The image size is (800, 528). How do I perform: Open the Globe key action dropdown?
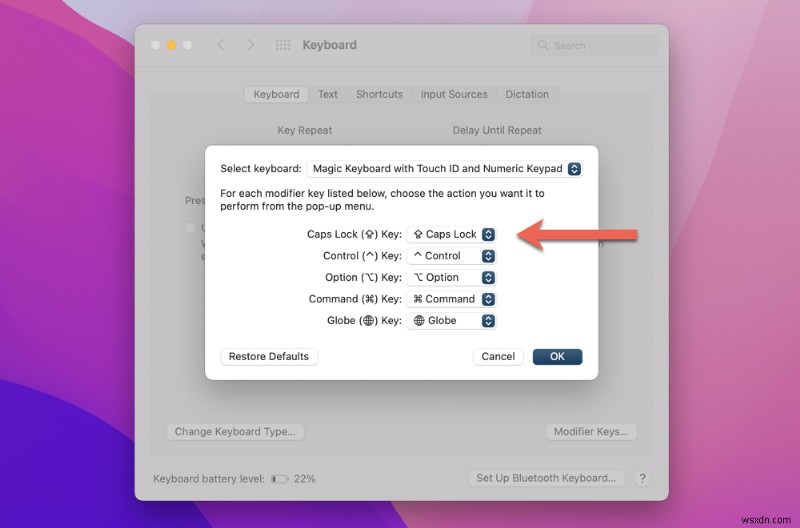tap(451, 320)
